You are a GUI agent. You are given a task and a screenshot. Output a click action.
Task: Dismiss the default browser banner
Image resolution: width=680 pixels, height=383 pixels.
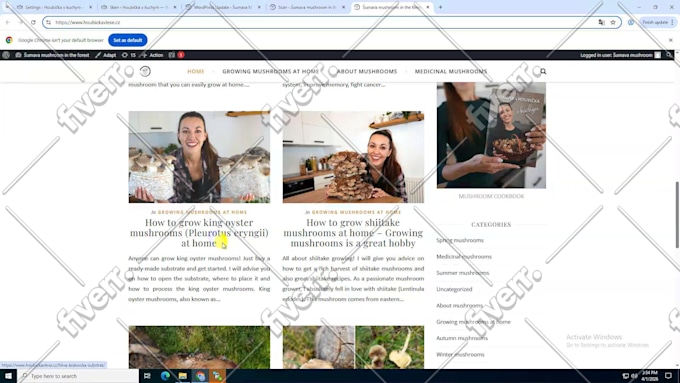[670, 40]
